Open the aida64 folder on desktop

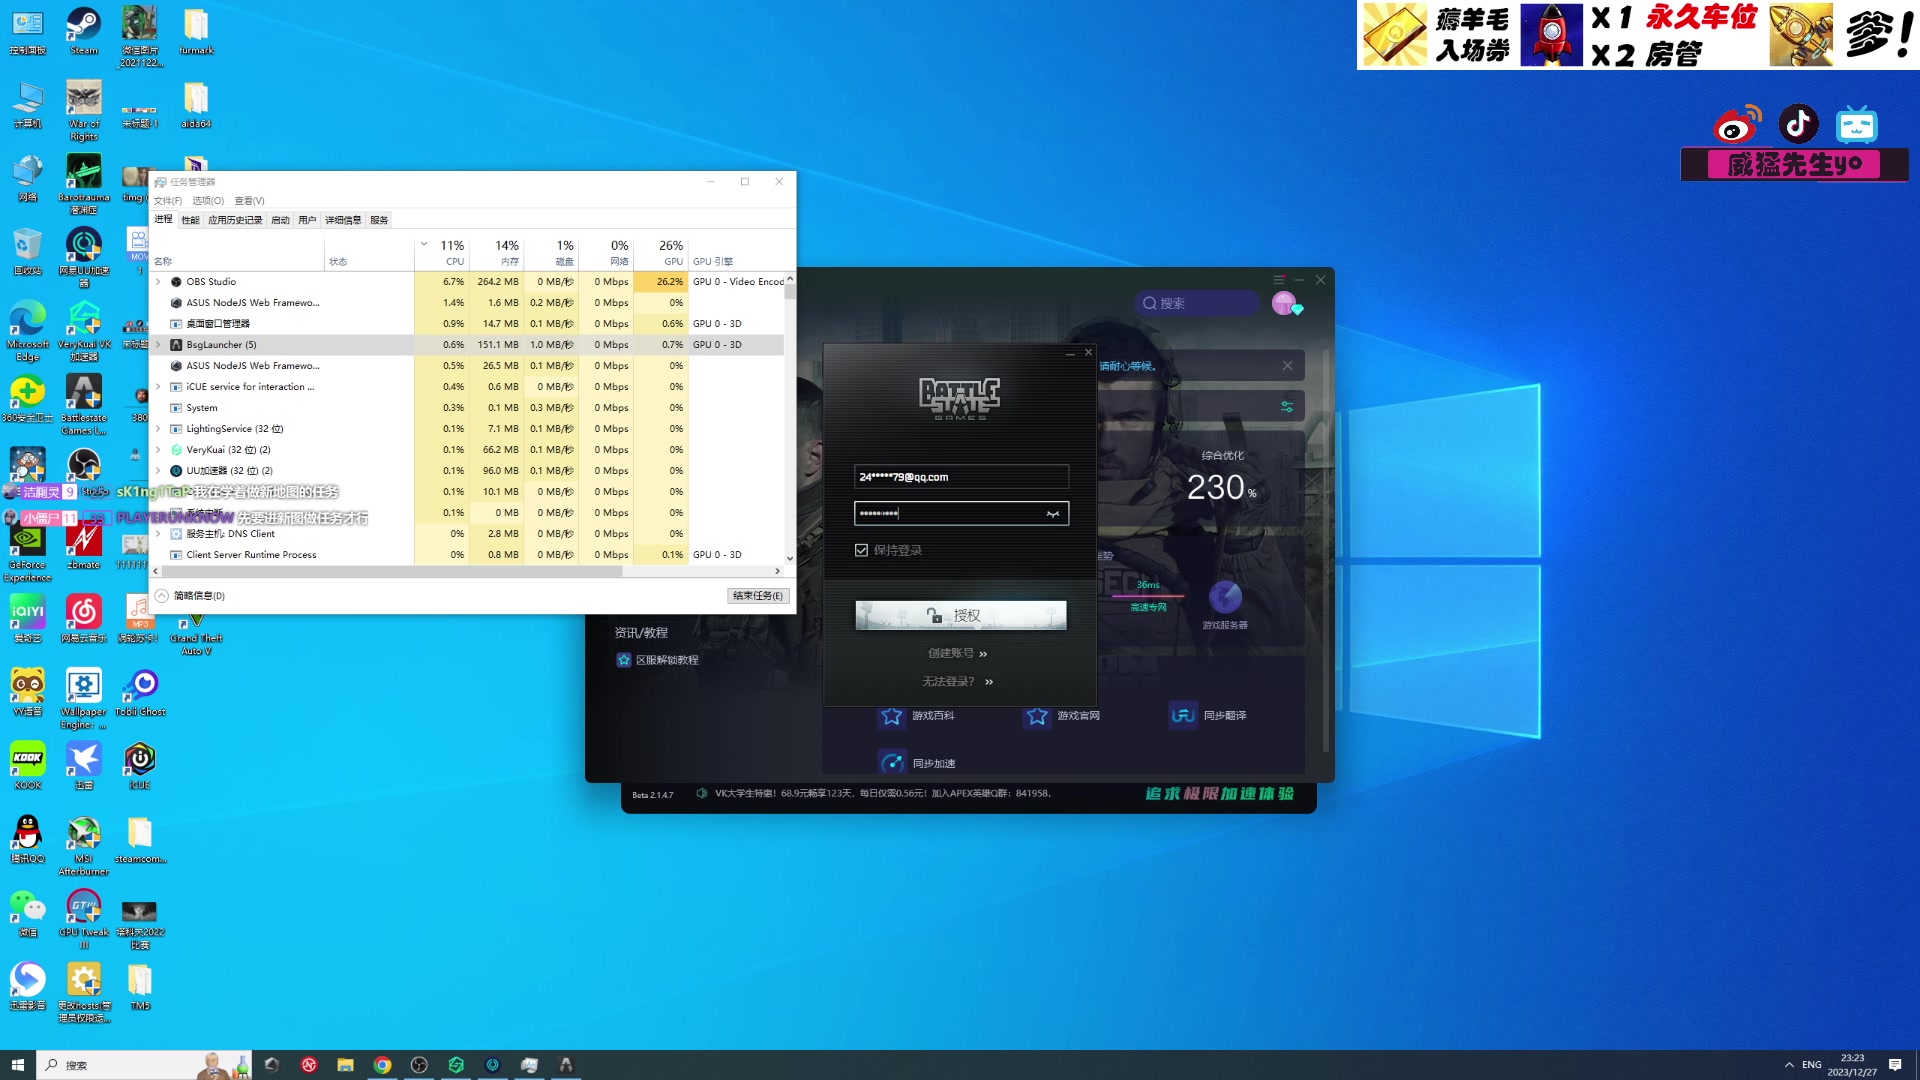[x=196, y=105]
